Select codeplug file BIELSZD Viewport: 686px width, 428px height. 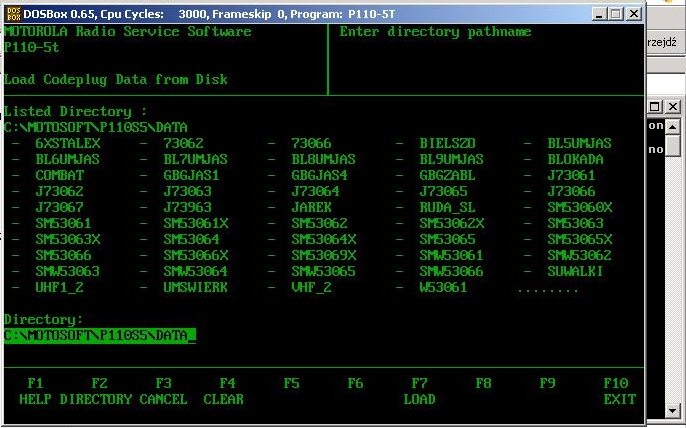pyautogui.click(x=448, y=143)
